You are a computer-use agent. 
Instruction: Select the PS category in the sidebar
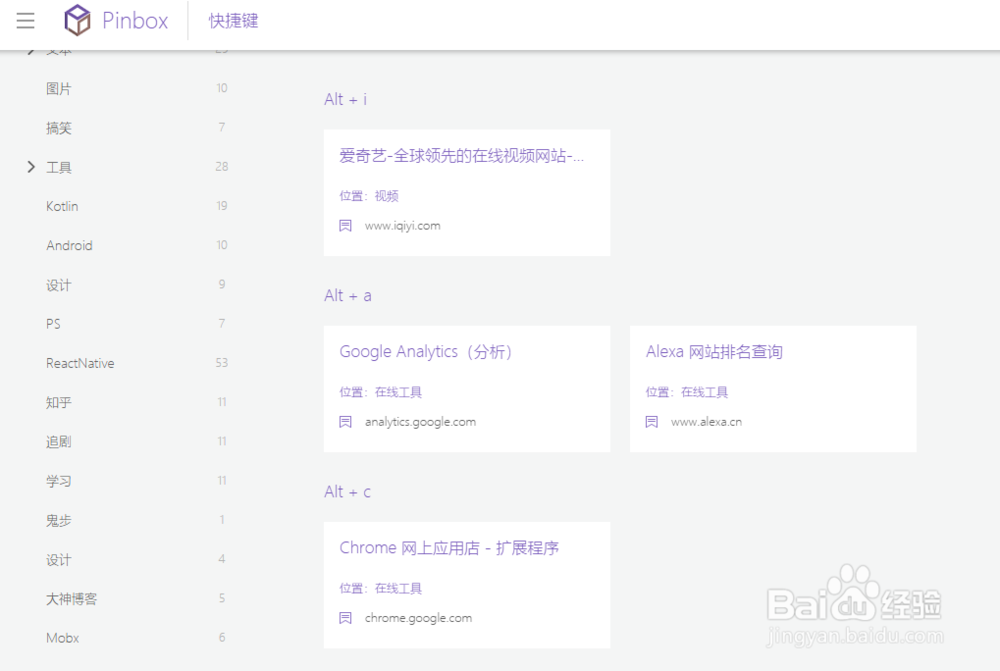(58, 324)
